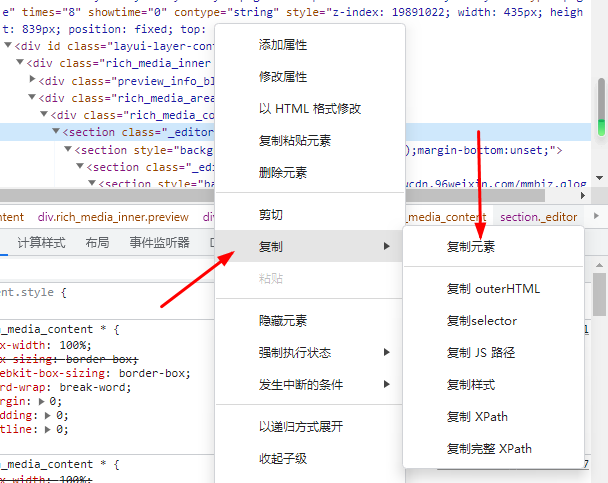Image resolution: width=608 pixels, height=483 pixels.
Task: Open the 复制 submenu entry
Action: [310, 246]
